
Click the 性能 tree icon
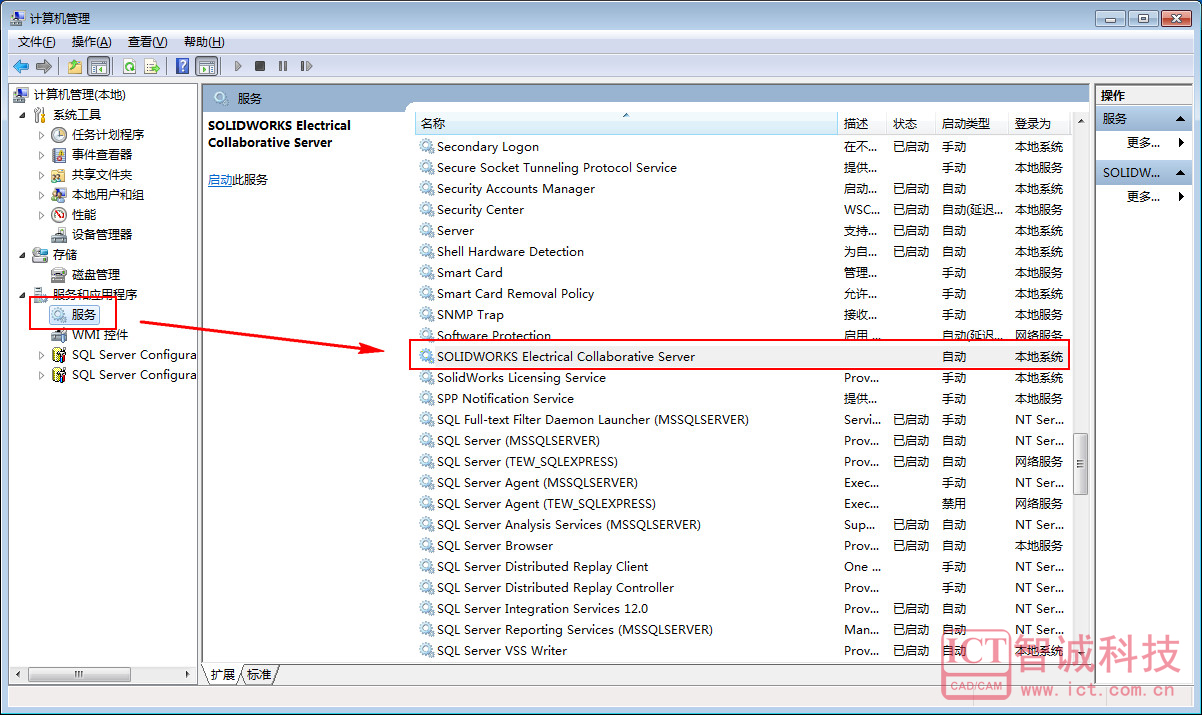point(59,214)
